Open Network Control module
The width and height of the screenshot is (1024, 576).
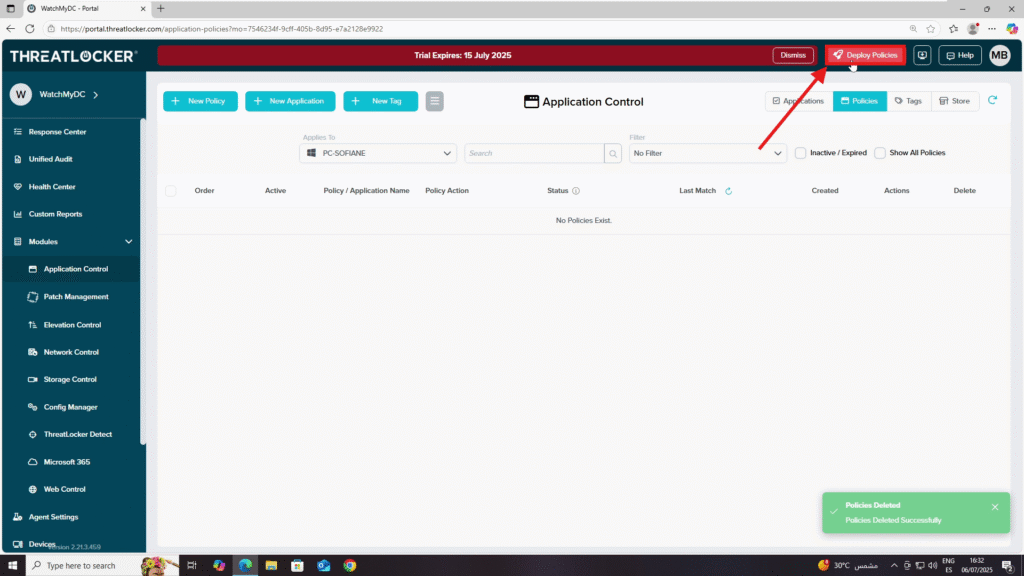71,352
